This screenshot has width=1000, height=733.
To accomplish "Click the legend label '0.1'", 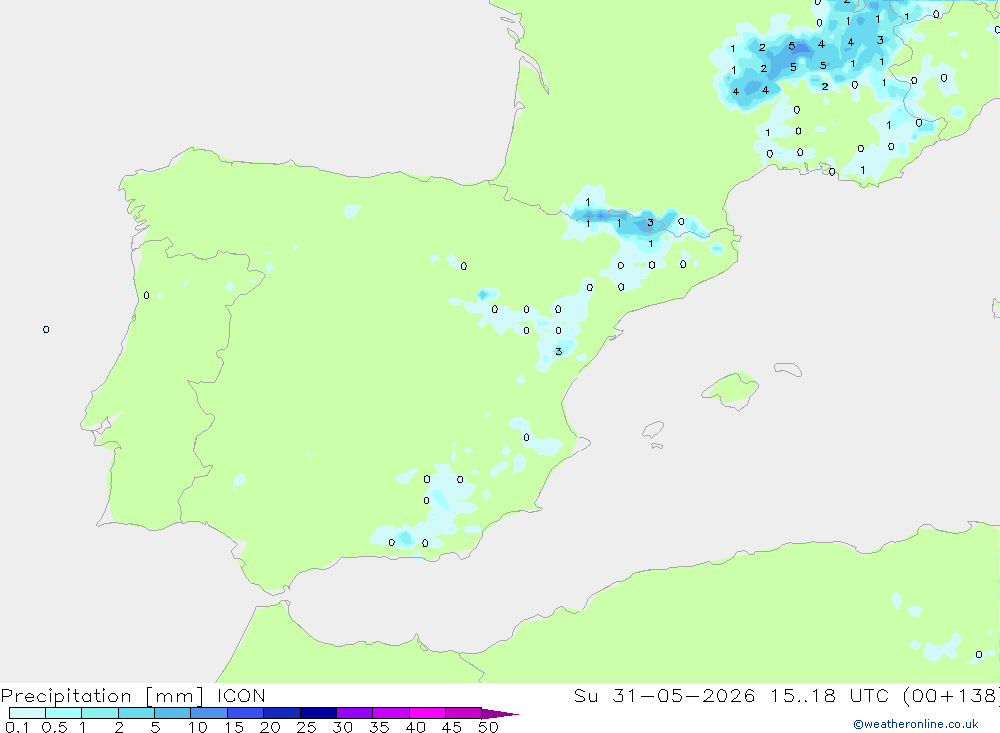I will click(x=17, y=727).
